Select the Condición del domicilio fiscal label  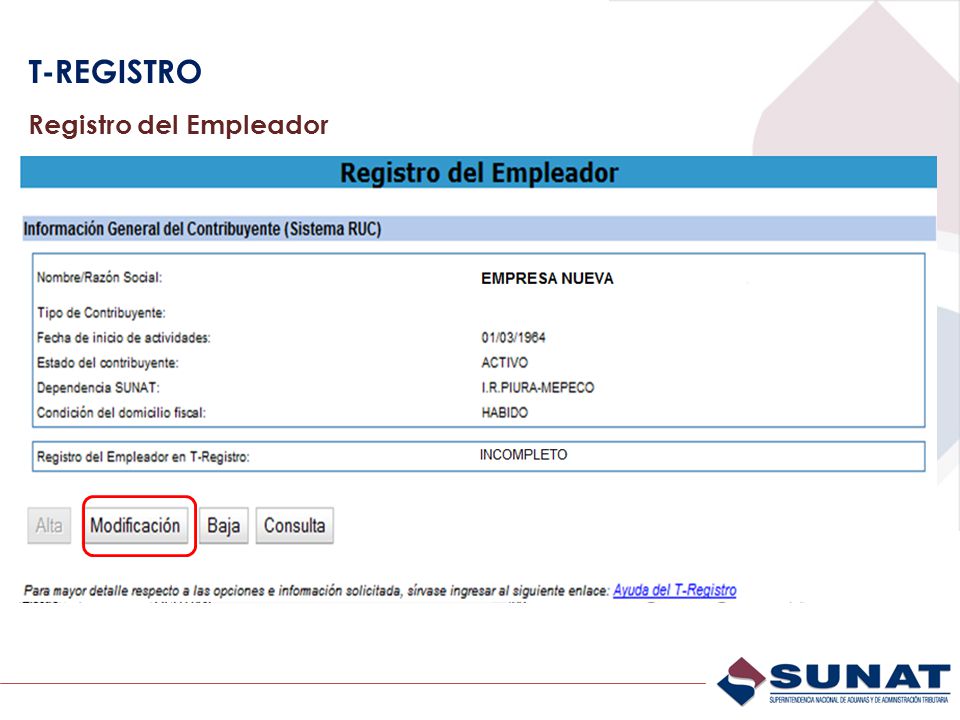pos(121,413)
